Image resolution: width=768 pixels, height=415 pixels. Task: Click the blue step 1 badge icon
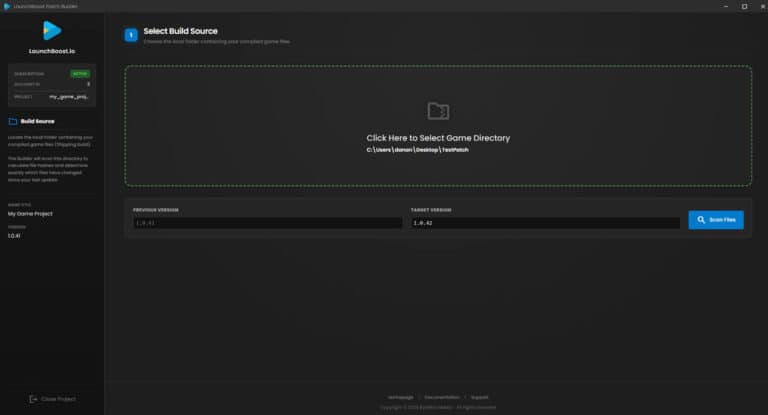click(x=131, y=35)
